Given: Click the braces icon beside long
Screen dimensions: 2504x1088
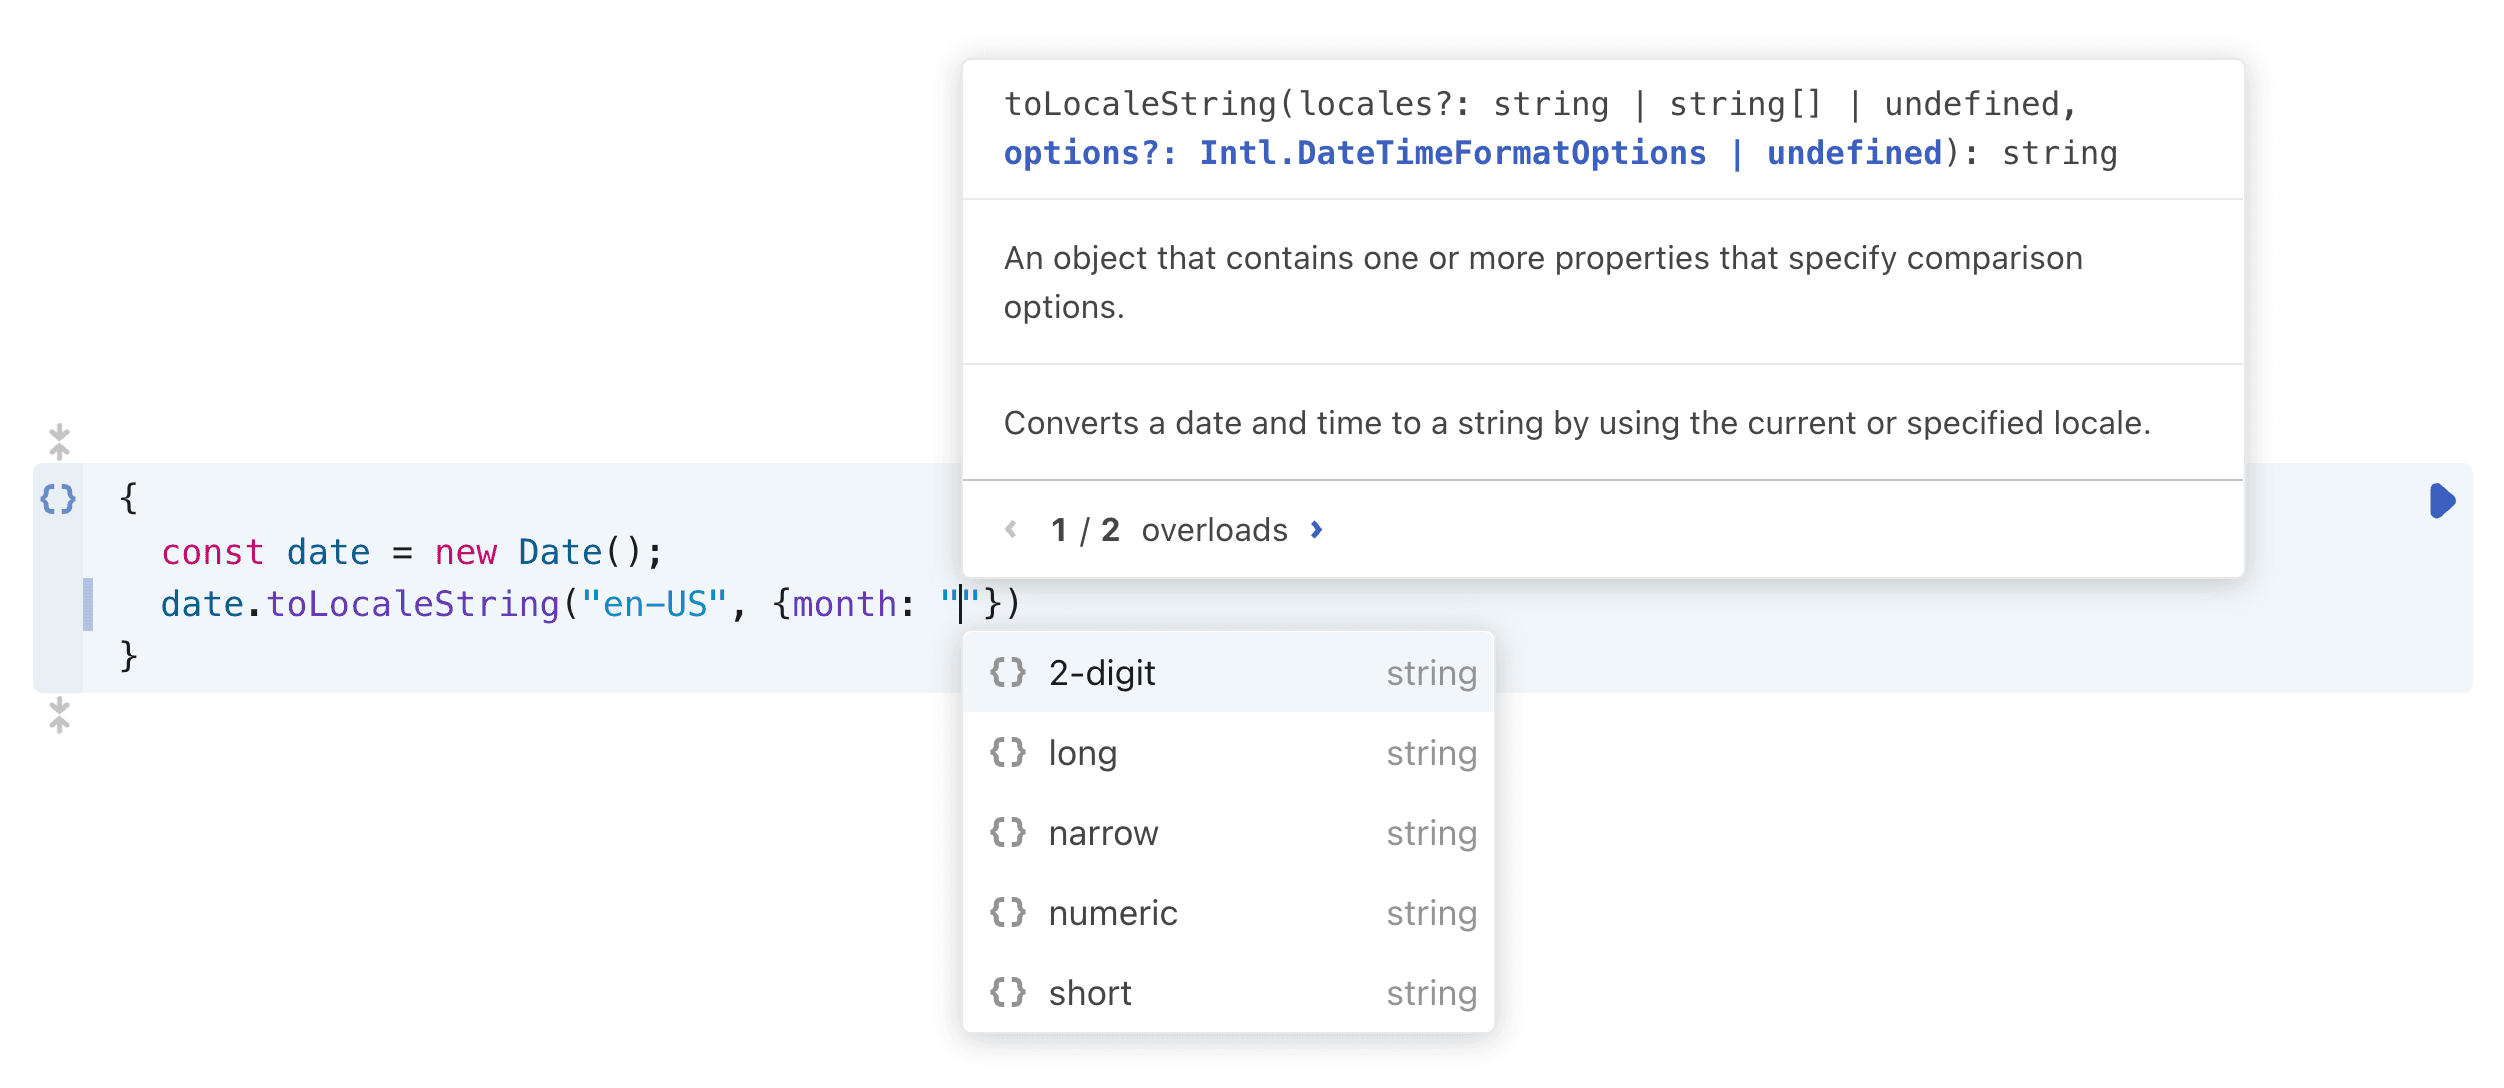Looking at the screenshot, I should click(x=1007, y=752).
